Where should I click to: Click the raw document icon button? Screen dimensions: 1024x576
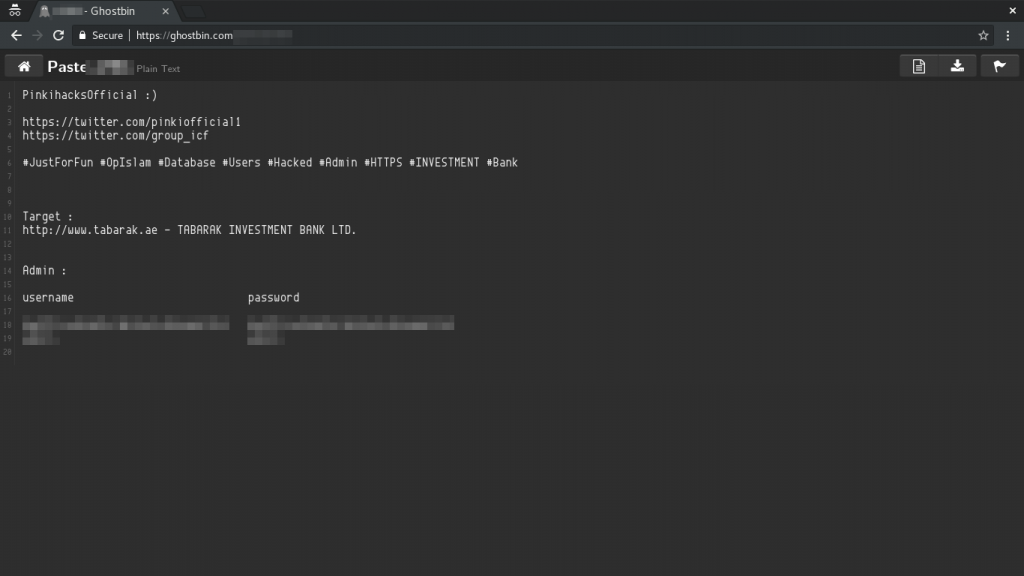tap(919, 66)
